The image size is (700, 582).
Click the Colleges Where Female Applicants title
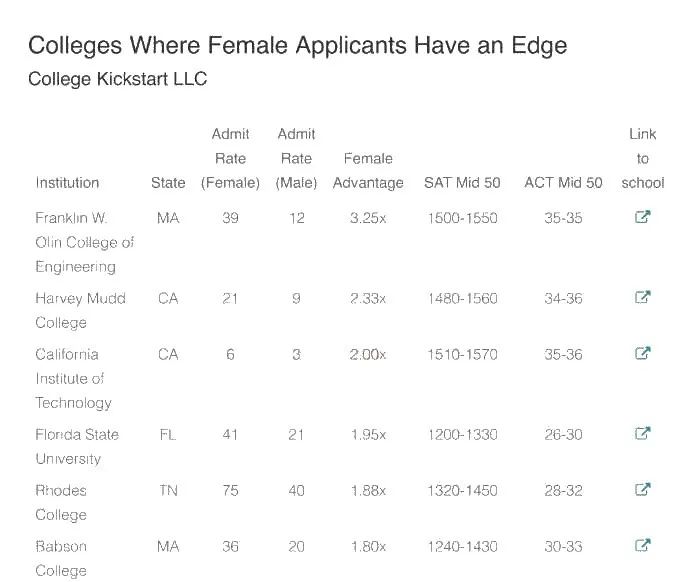point(298,46)
